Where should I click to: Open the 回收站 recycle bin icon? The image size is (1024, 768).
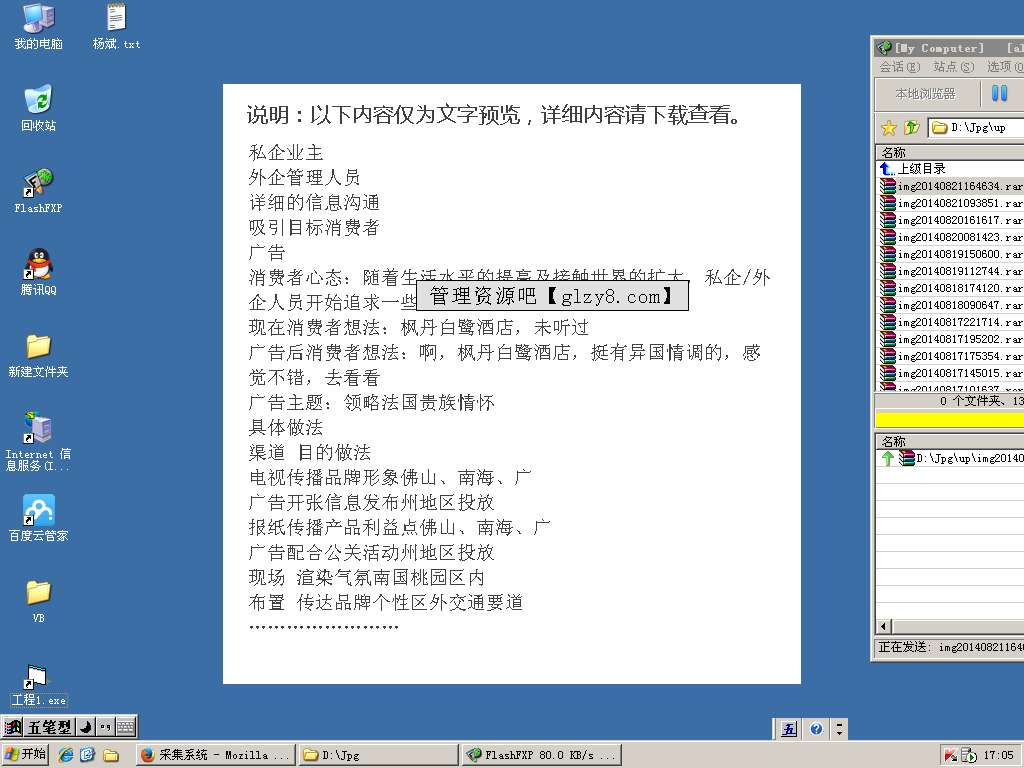[39, 108]
